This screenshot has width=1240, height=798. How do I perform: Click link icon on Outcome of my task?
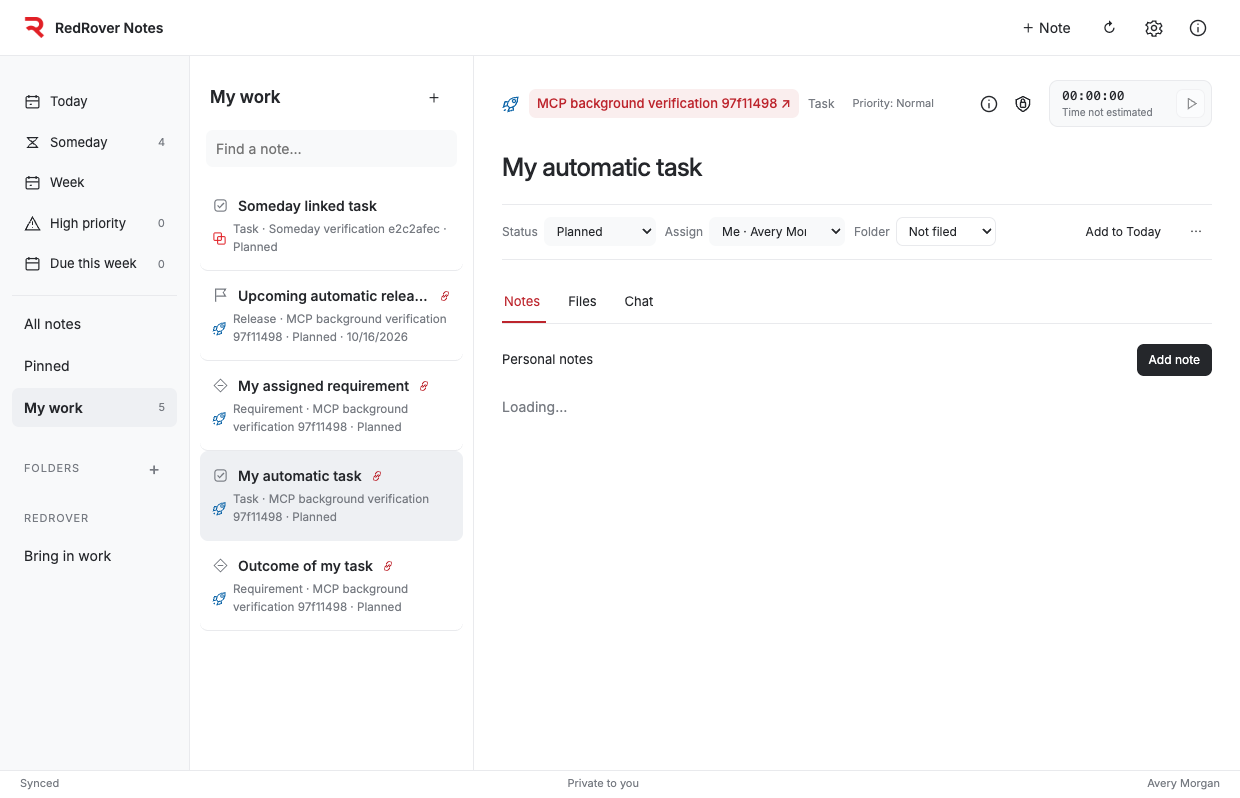pos(388,566)
